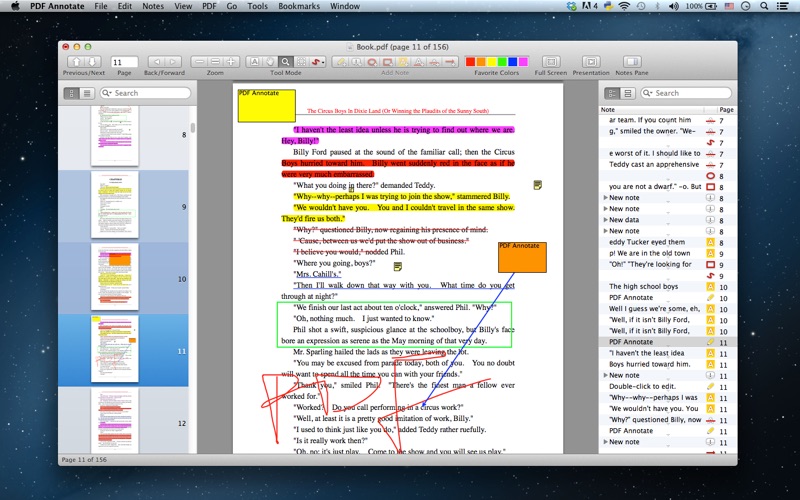Add a line note from the toolbar
Screen dimensions: 800x500
pos(450,62)
